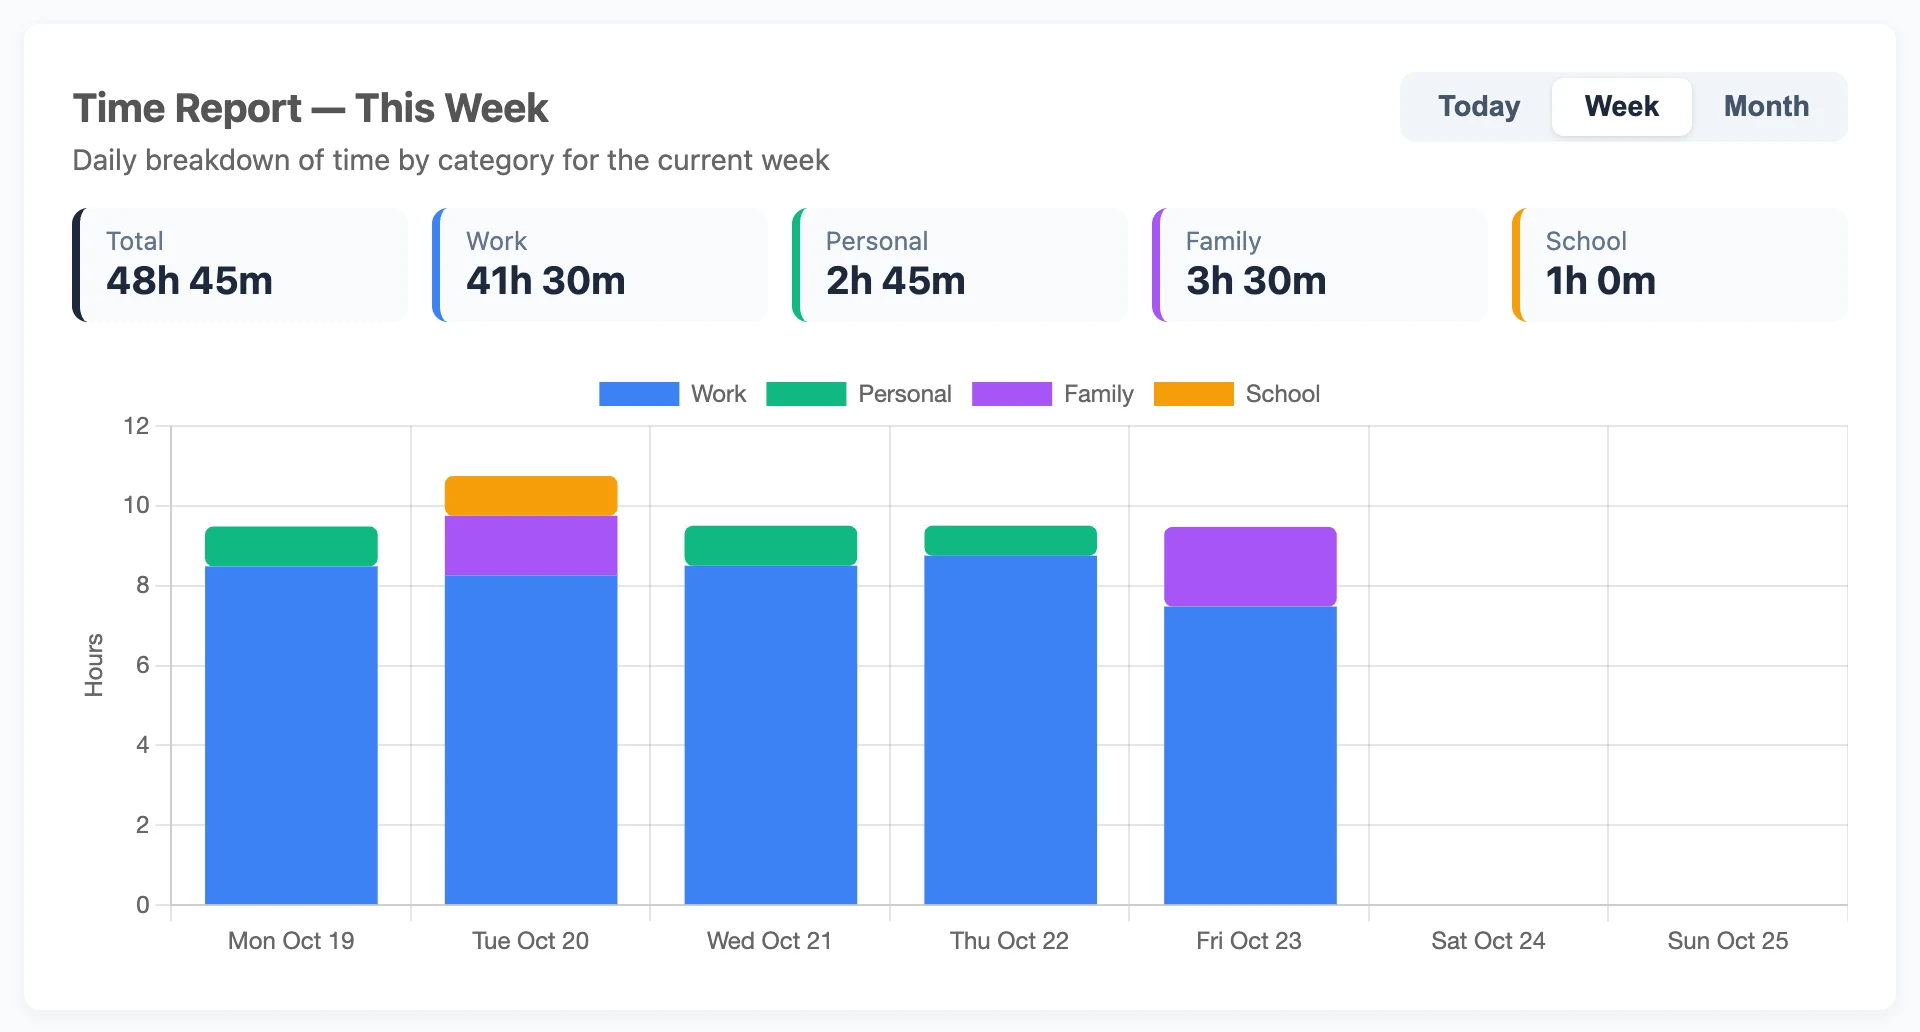Click the y-axis value 10
This screenshot has width=1920, height=1032.
(136, 505)
